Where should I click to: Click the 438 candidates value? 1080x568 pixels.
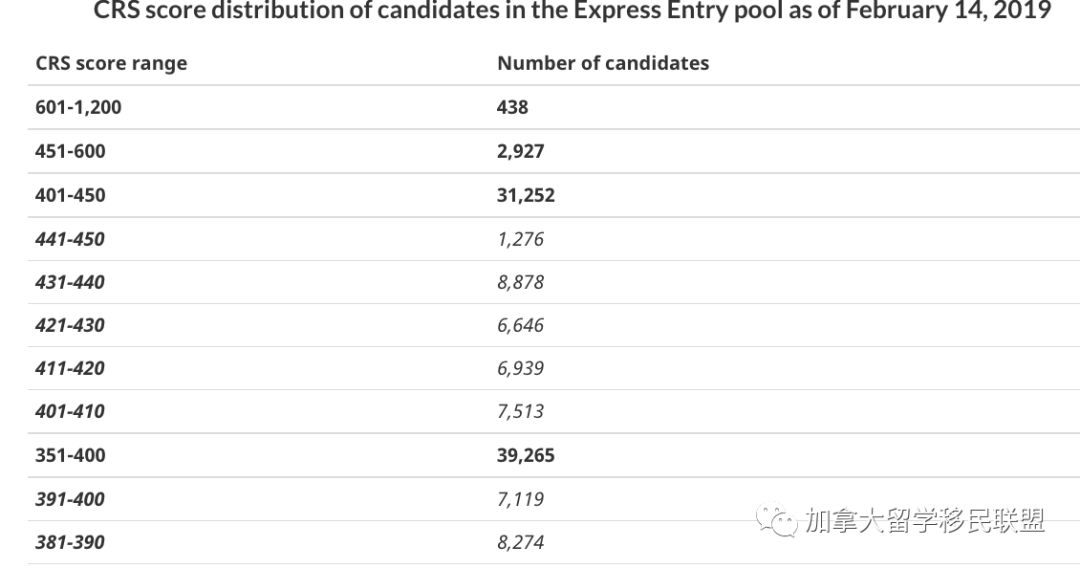coord(512,107)
